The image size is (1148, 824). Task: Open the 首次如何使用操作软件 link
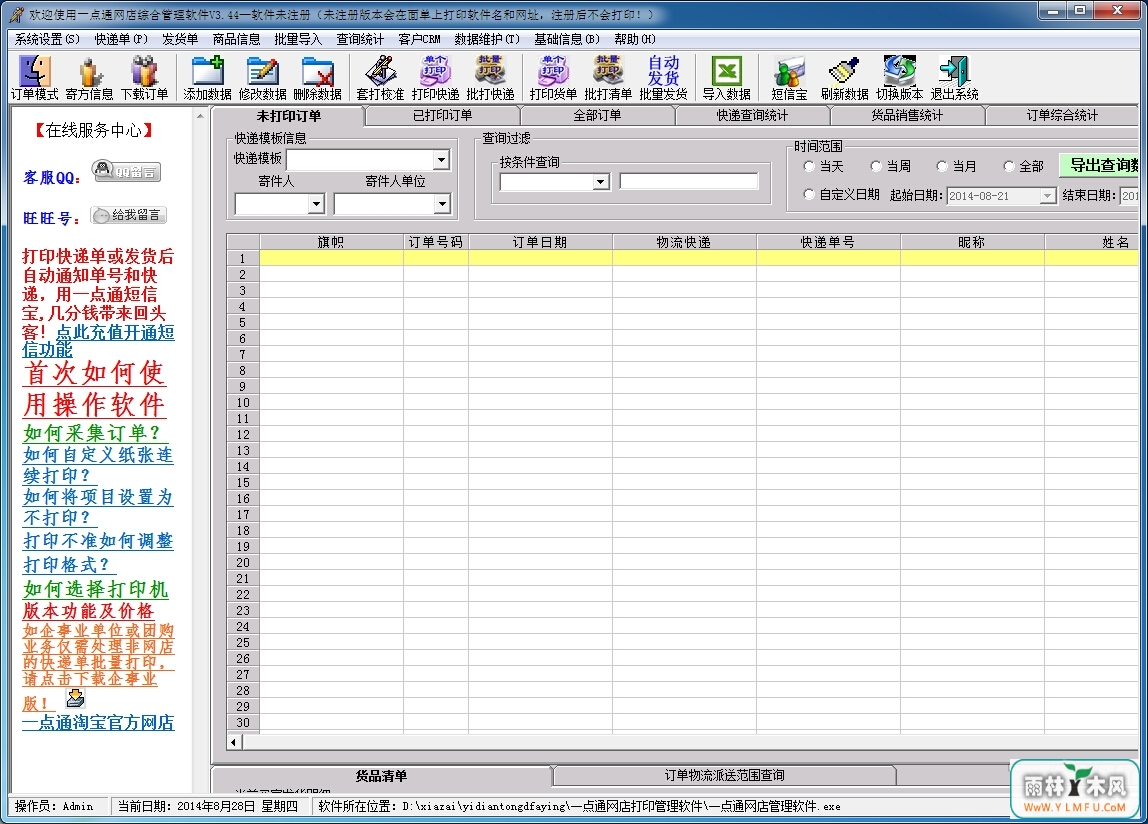[94, 389]
